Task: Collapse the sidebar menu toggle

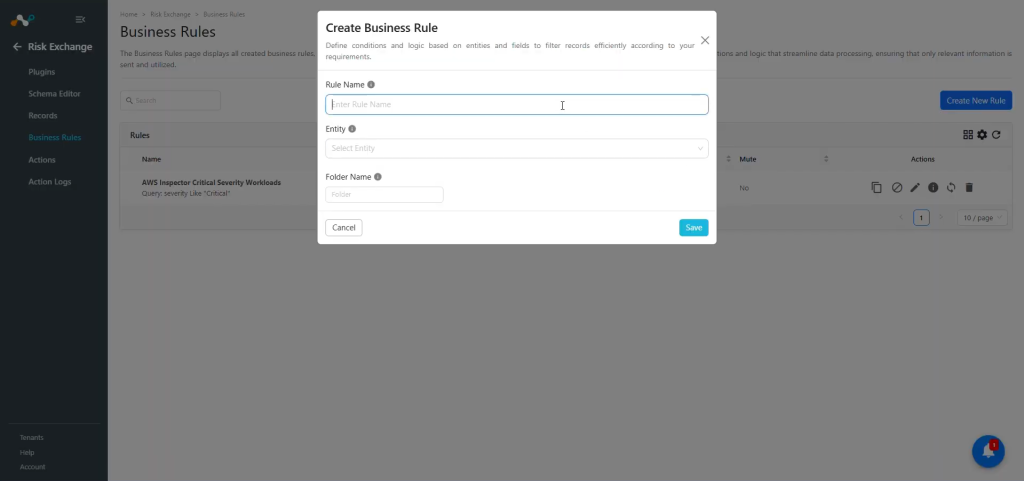Action: [80, 20]
